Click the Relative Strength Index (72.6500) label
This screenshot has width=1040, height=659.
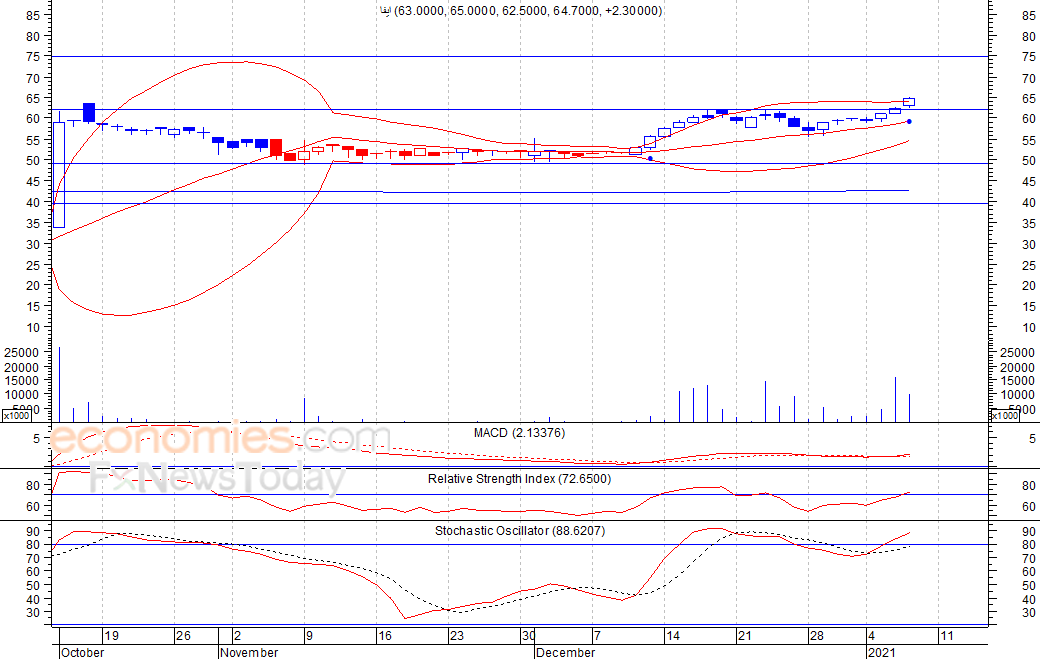(x=519, y=479)
